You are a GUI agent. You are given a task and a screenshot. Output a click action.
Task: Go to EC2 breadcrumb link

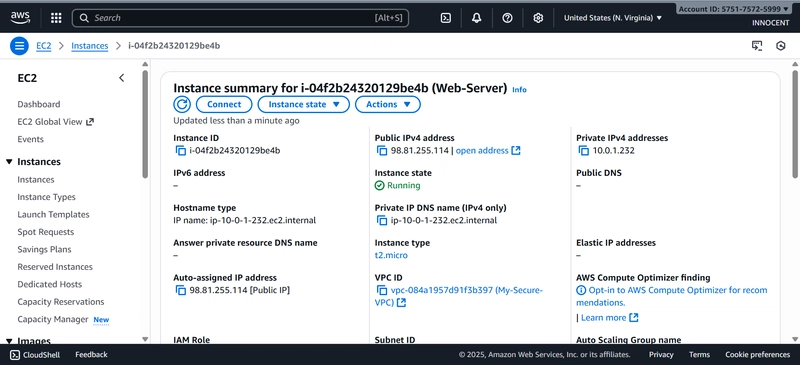coord(43,46)
